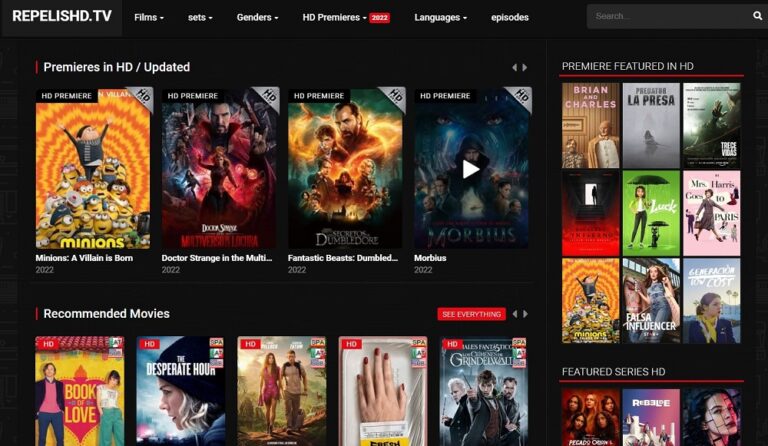Click the Minions: A Villain is Born title
Image resolution: width=768 pixels, height=446 pixels.
pyautogui.click(x=84, y=258)
